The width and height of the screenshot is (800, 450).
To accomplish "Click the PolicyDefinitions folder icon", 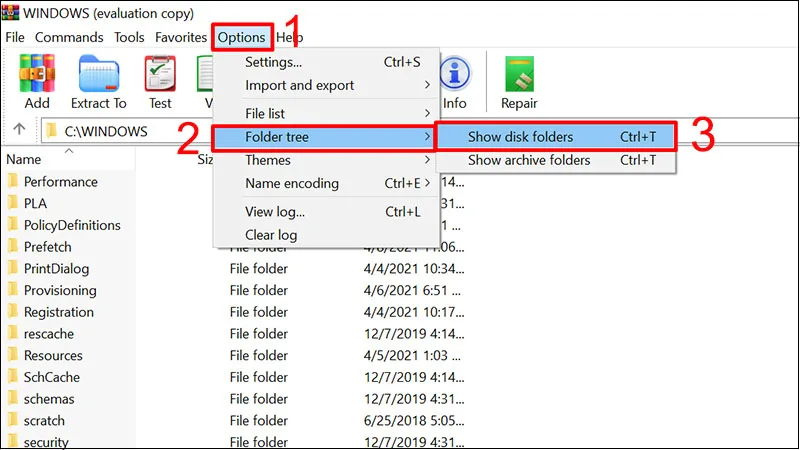I will coord(13,224).
